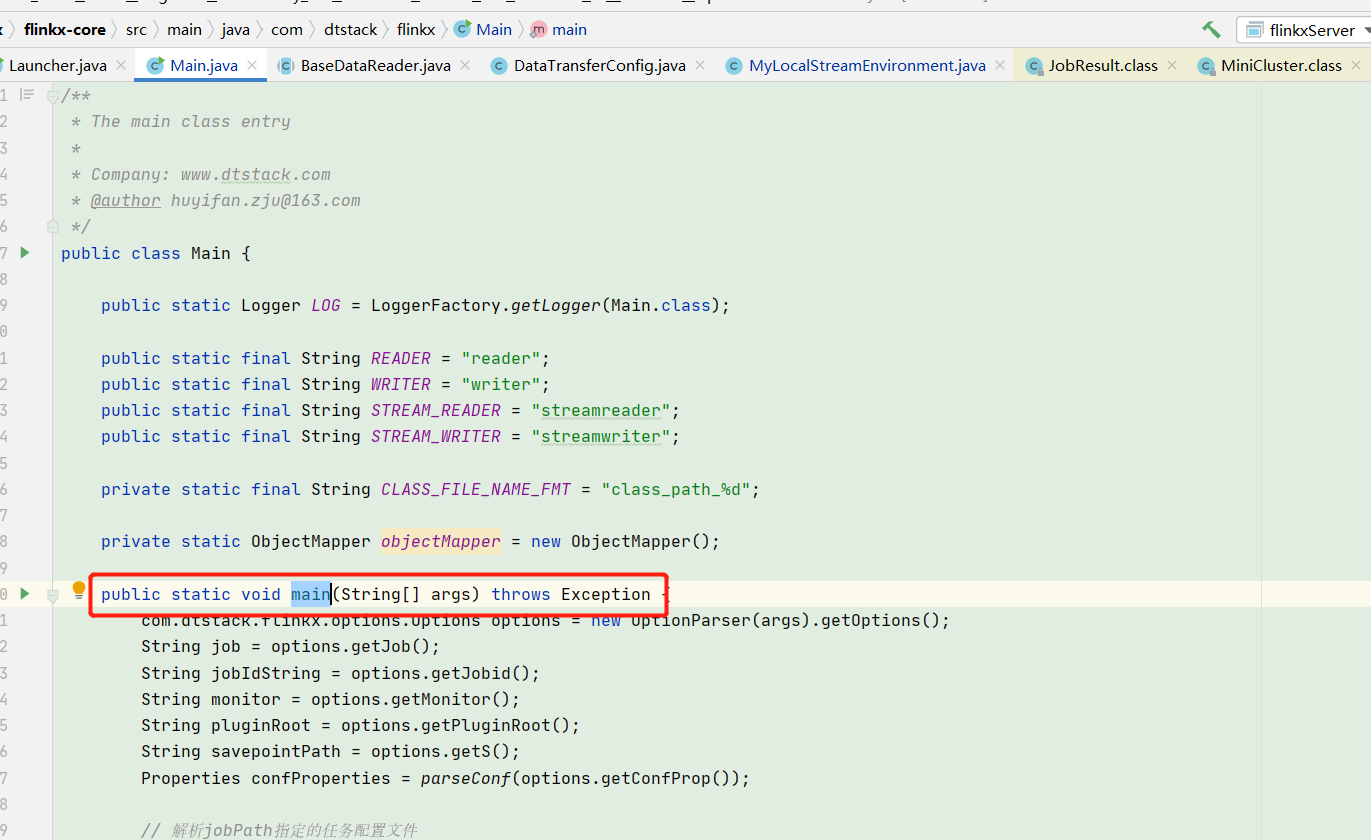The height and width of the screenshot is (840, 1371).
Task: Click the class icon on the Main.java tab
Action: click(155, 65)
